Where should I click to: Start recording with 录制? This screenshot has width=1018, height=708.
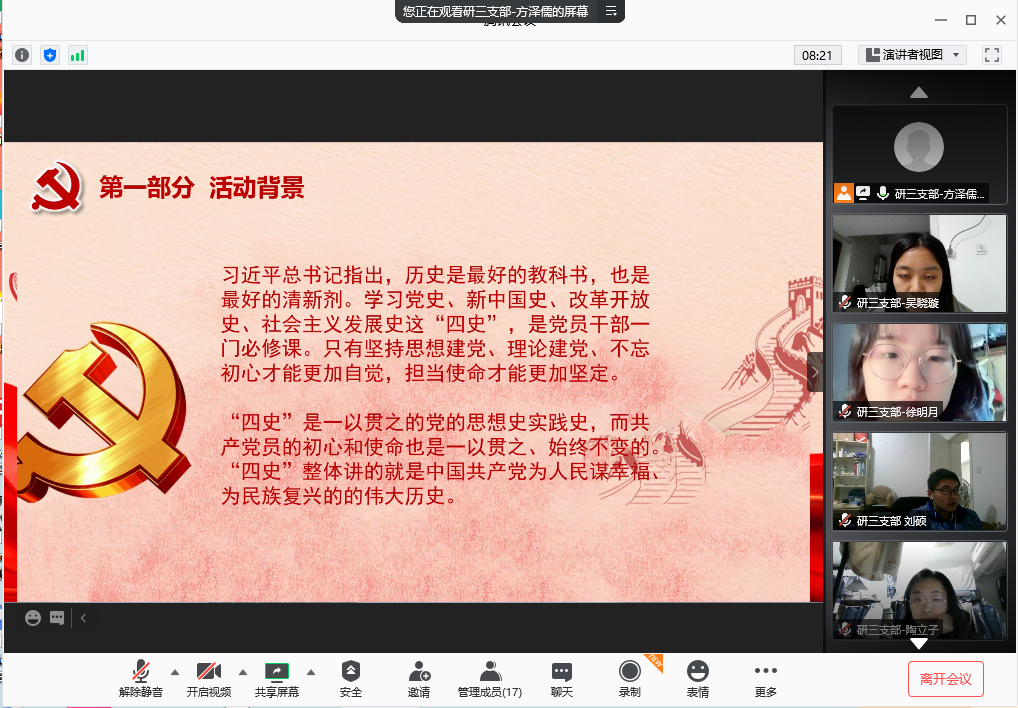point(629,679)
